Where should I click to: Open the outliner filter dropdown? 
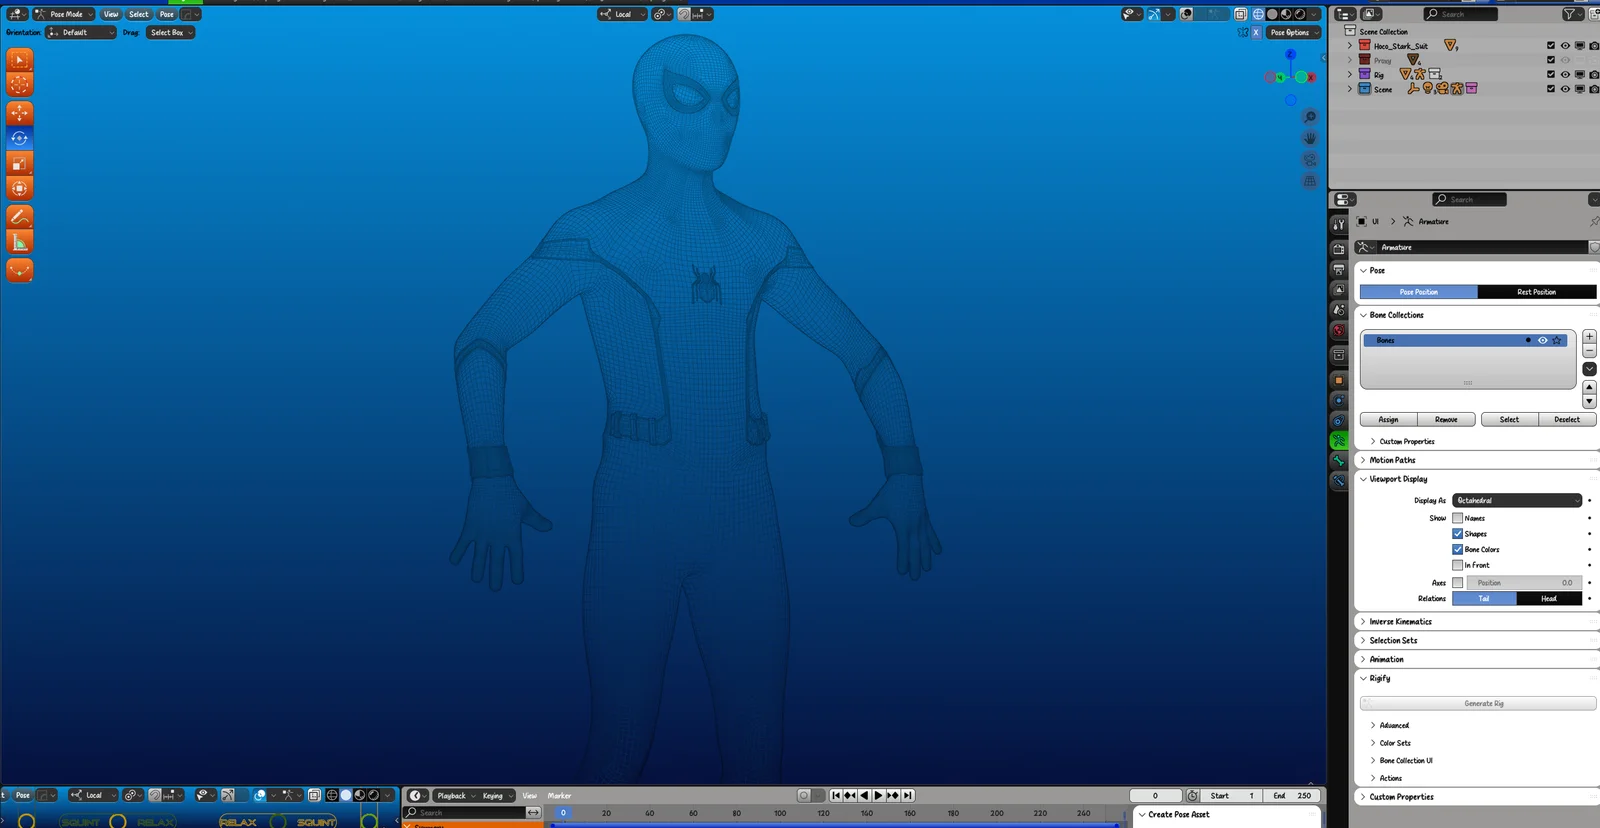pyautogui.click(x=1573, y=14)
